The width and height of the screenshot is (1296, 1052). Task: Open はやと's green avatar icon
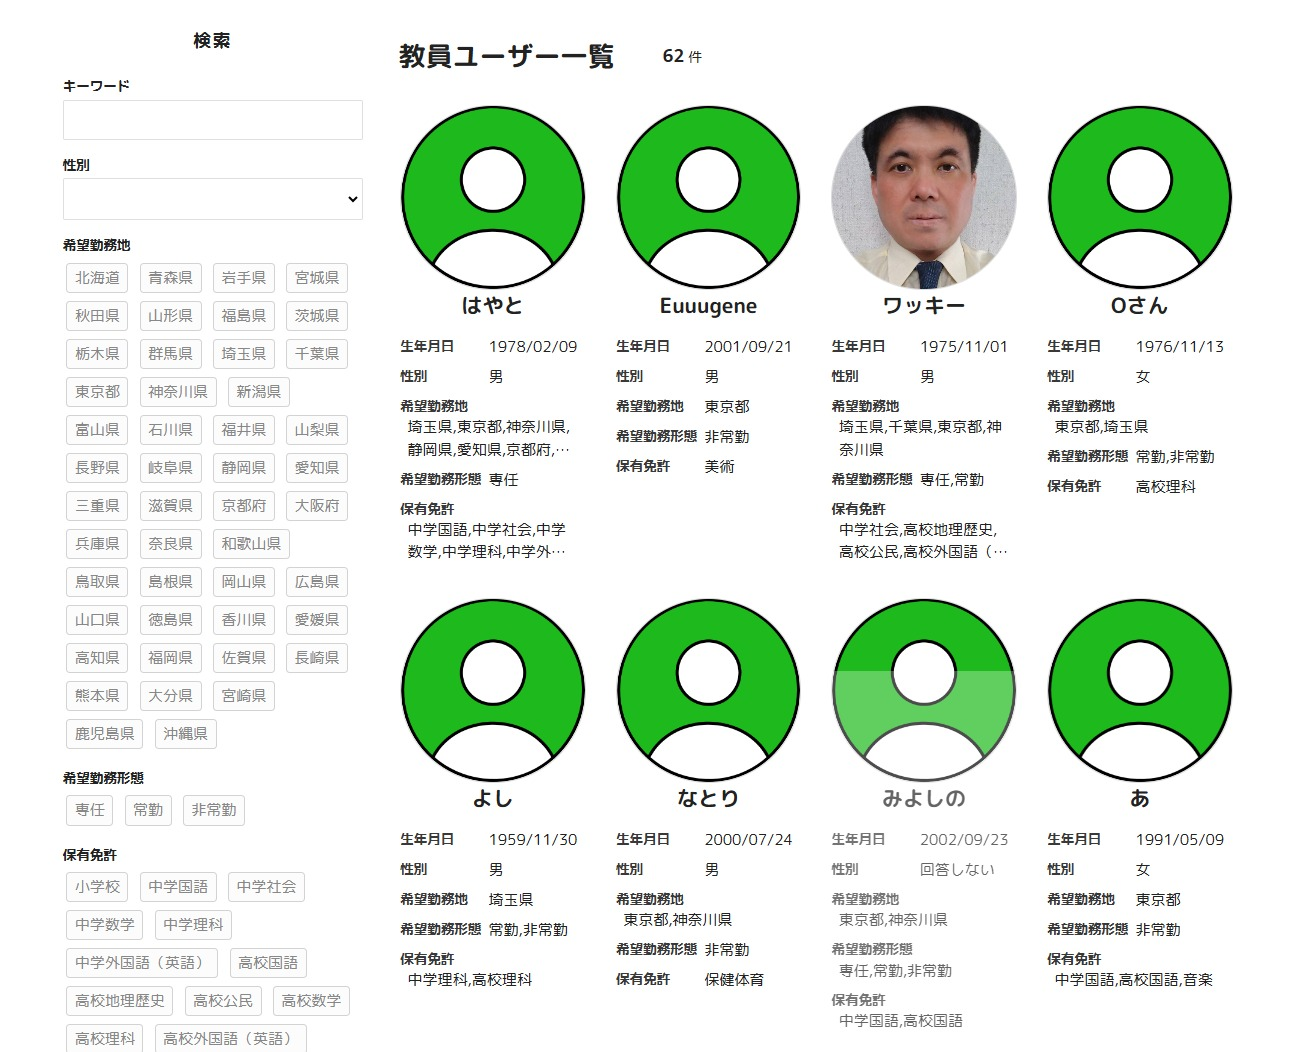pos(493,198)
